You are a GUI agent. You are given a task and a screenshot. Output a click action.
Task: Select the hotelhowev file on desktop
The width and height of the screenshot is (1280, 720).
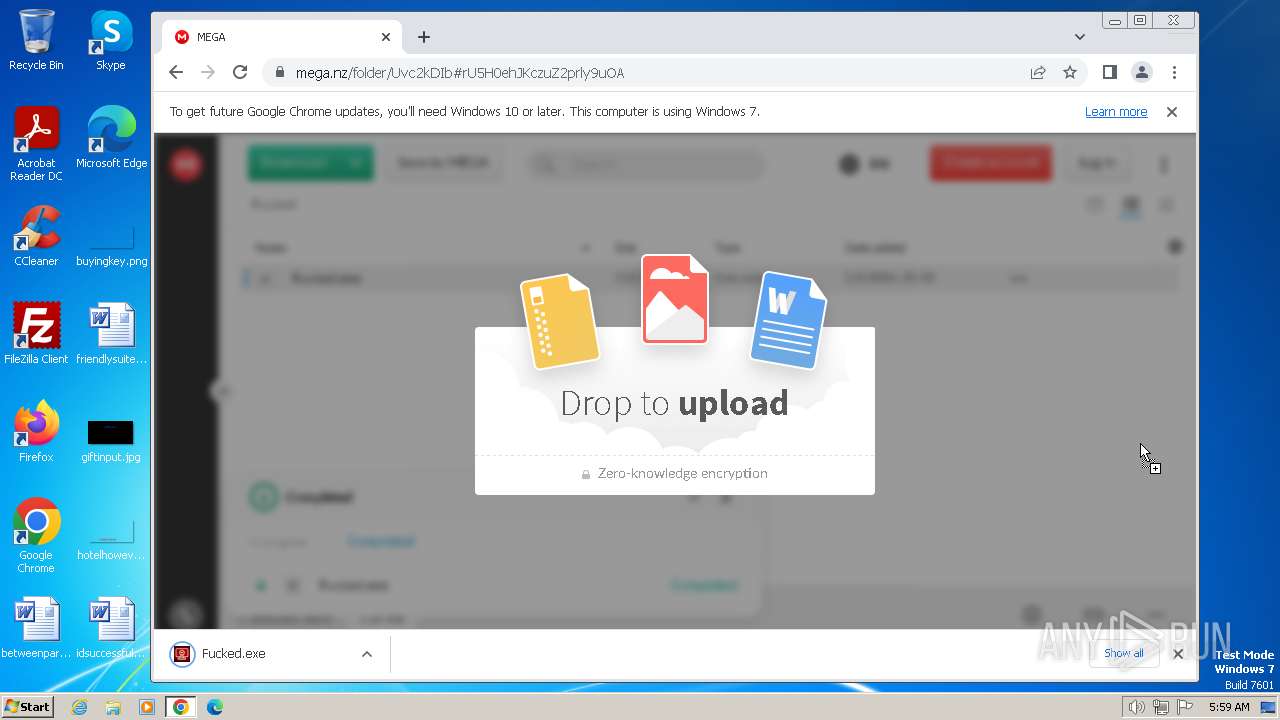click(x=111, y=541)
